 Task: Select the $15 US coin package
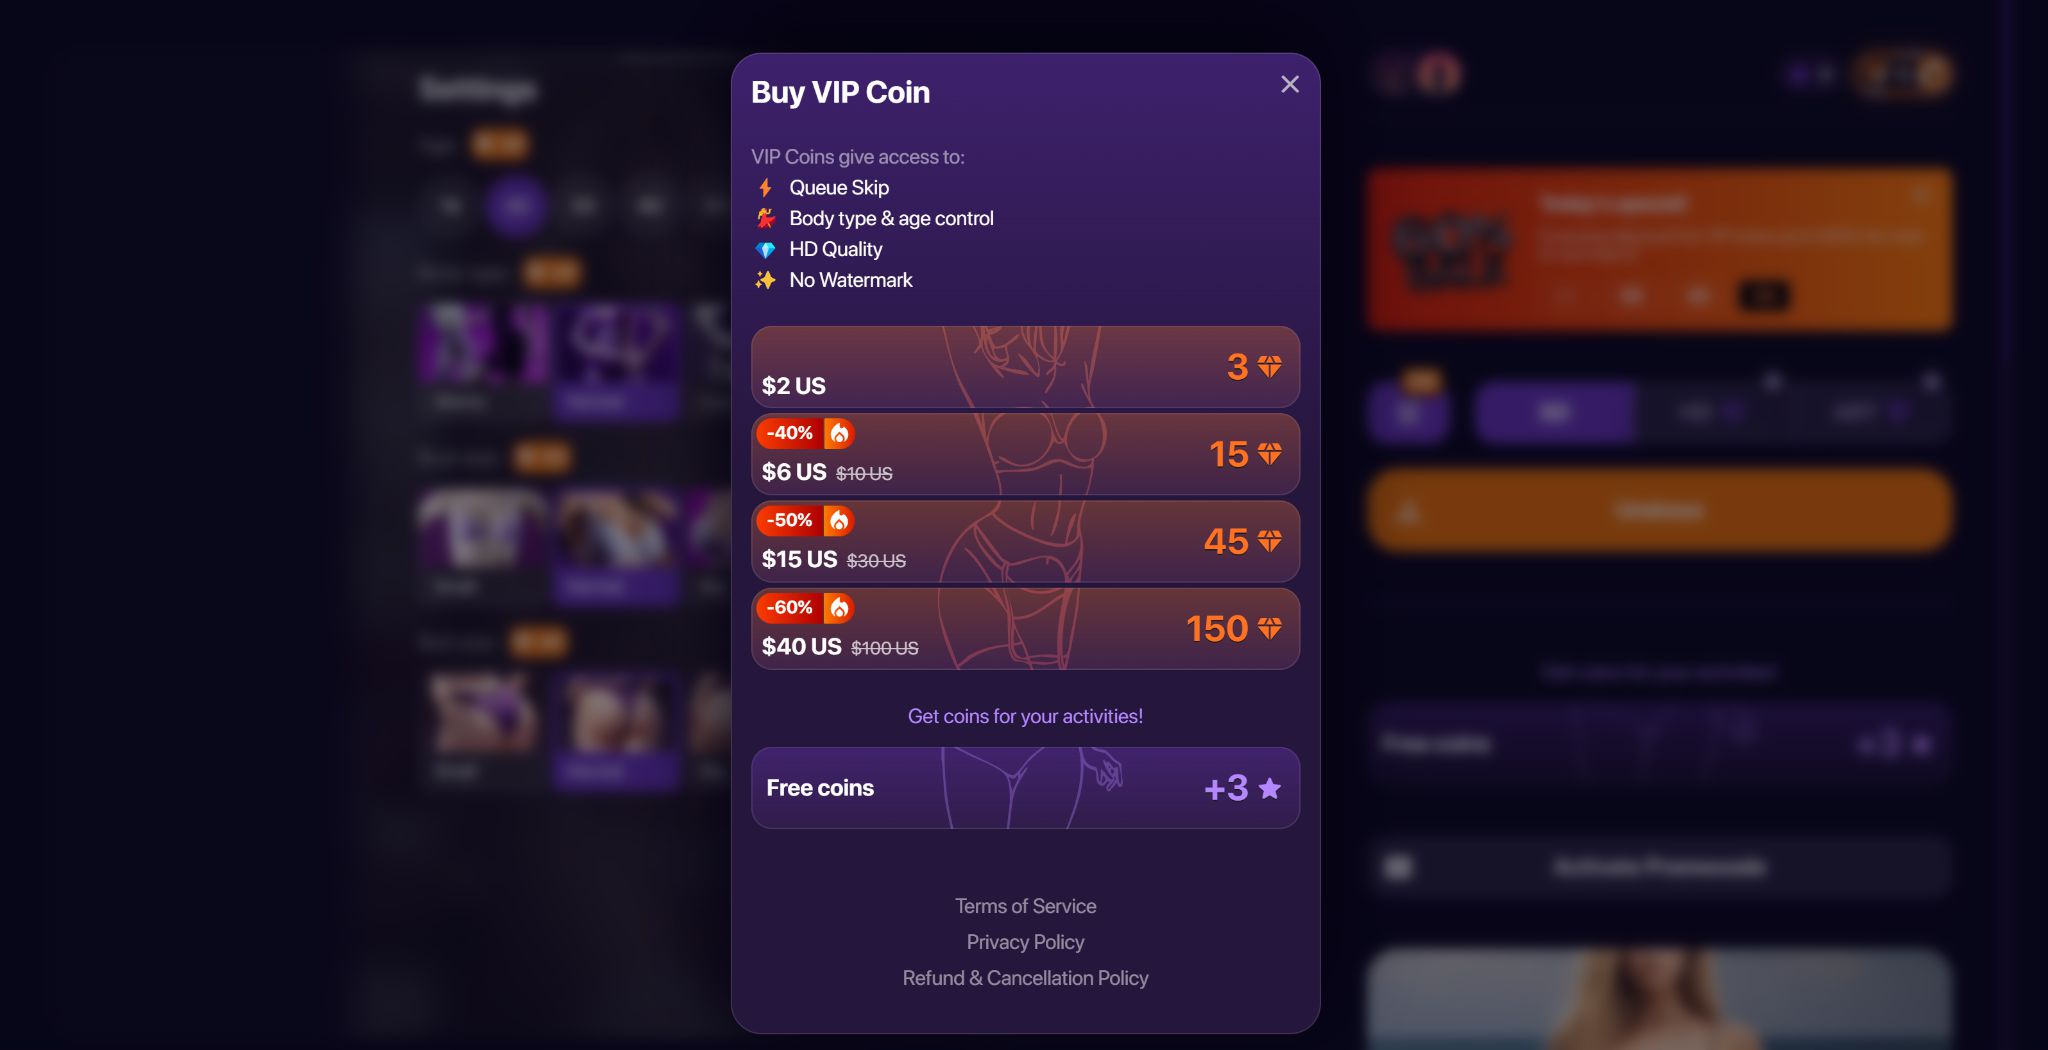coord(1025,541)
